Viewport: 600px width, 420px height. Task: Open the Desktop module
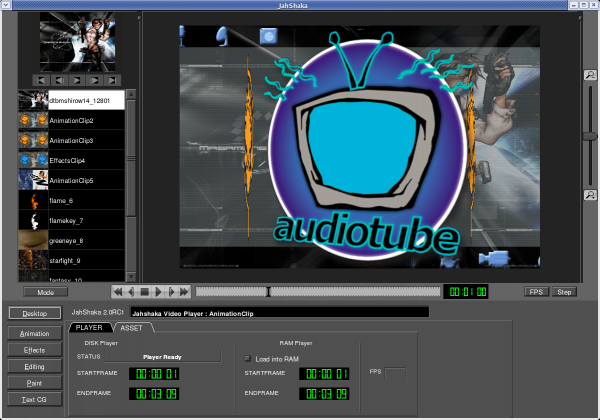(x=34, y=313)
